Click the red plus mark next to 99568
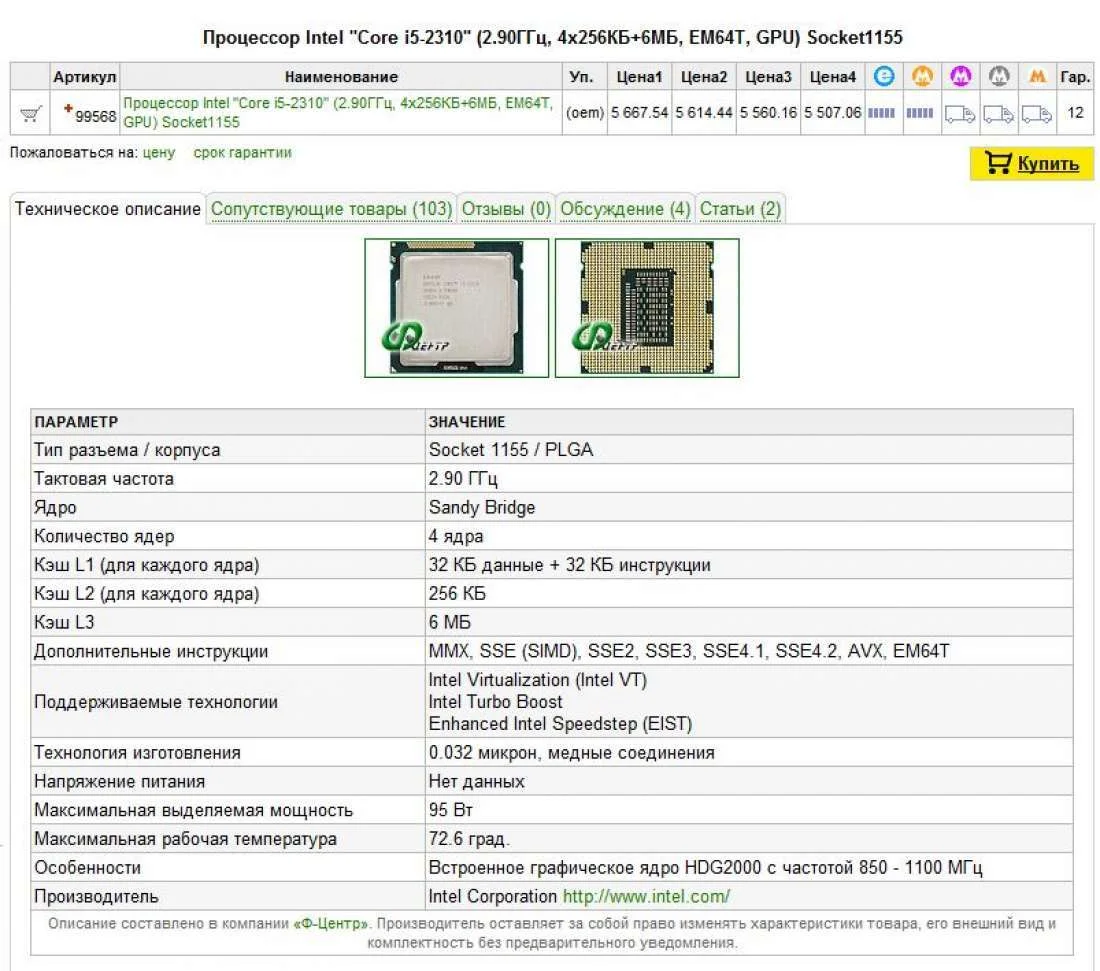The image size is (1100, 971). click(x=68, y=108)
